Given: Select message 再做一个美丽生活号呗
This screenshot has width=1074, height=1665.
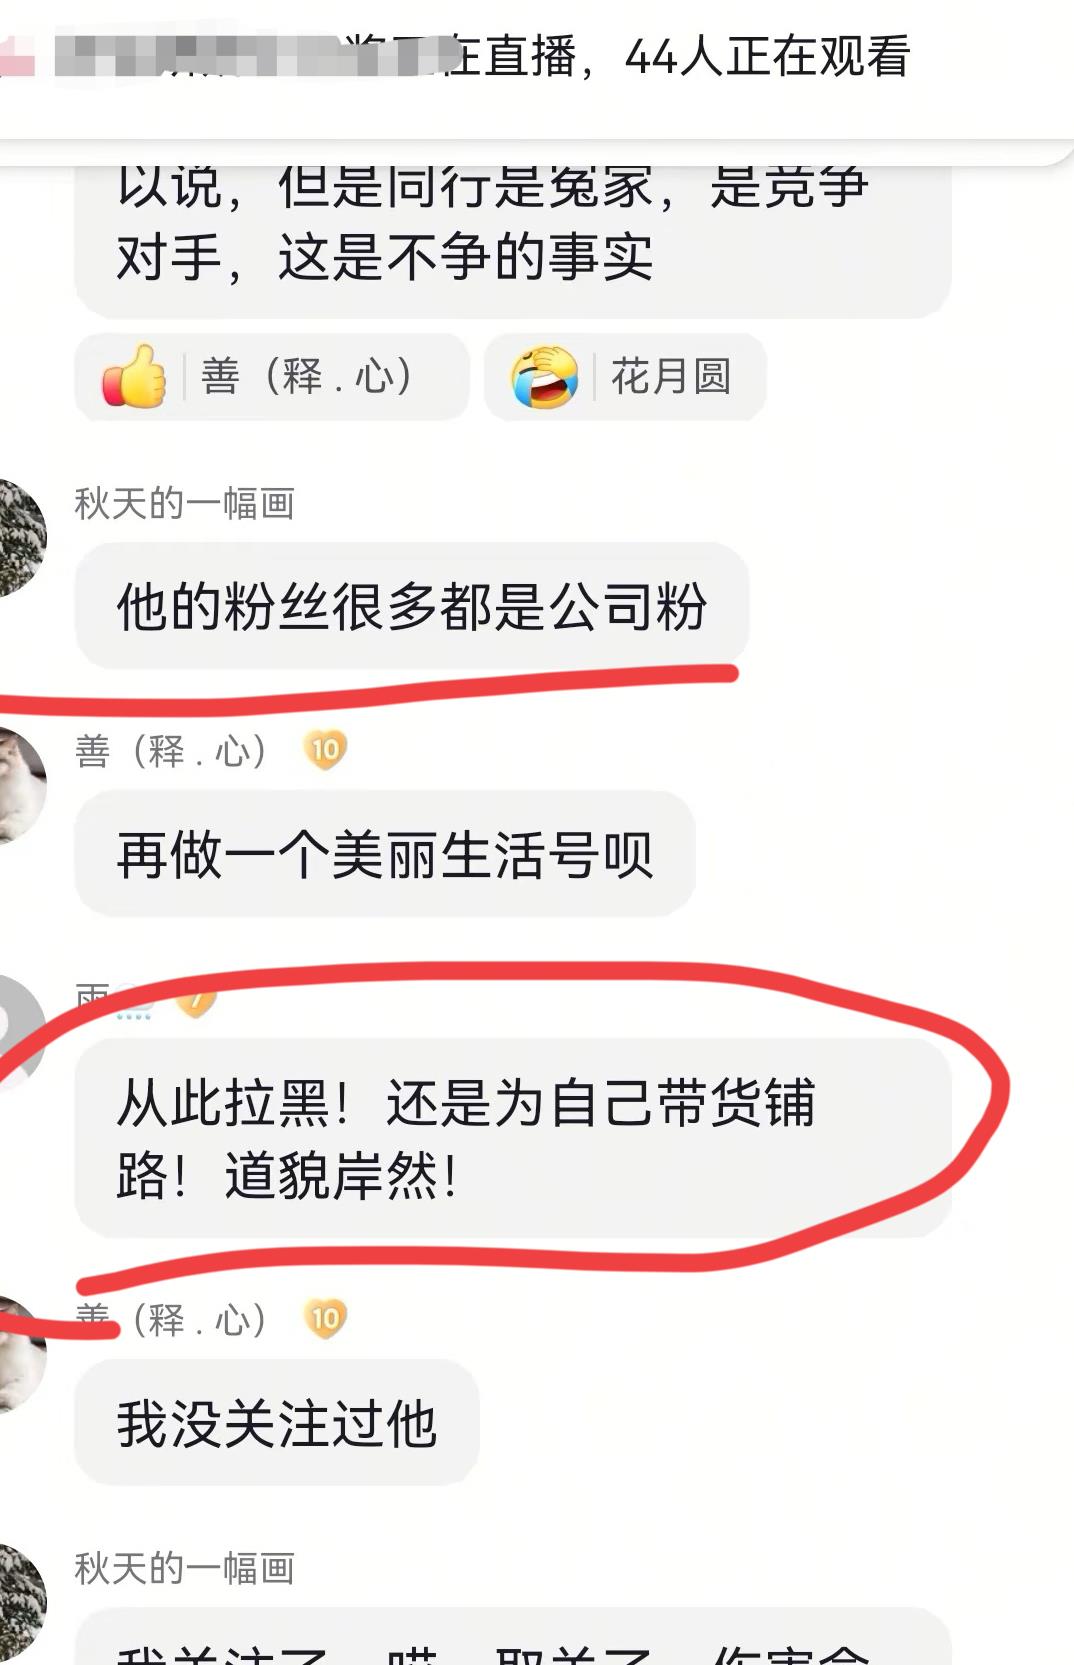Looking at the screenshot, I should point(385,854).
